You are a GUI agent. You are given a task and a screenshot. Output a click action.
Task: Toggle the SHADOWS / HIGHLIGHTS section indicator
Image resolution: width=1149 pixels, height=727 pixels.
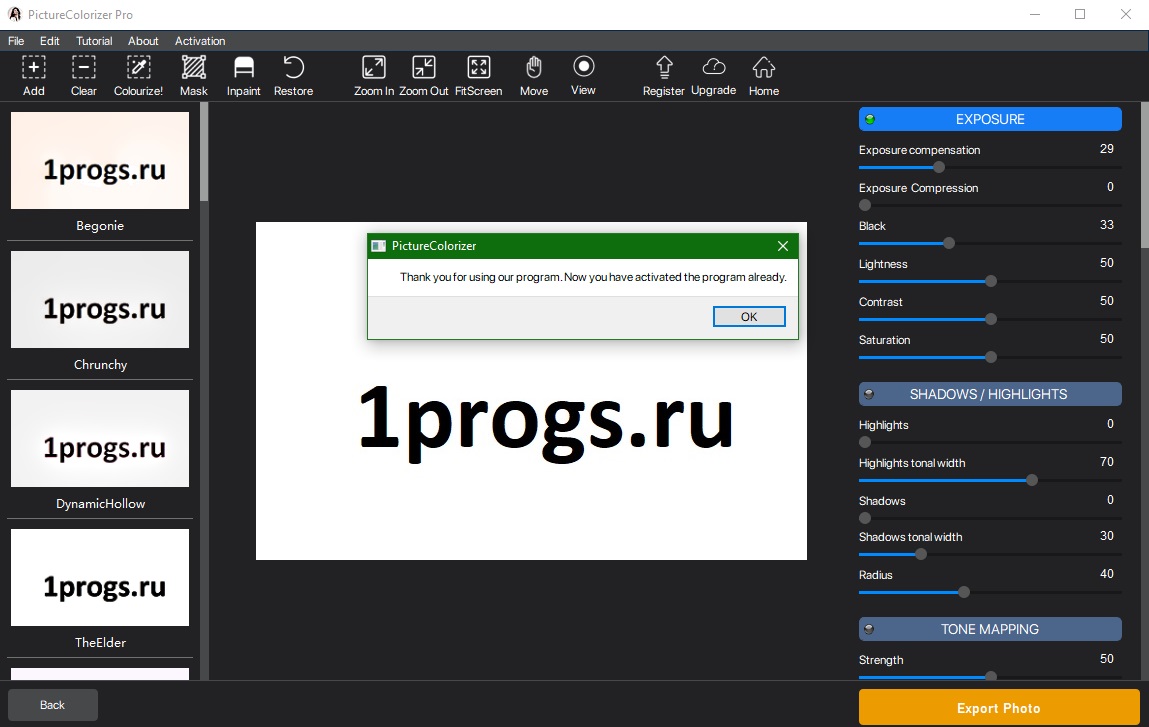click(x=869, y=394)
